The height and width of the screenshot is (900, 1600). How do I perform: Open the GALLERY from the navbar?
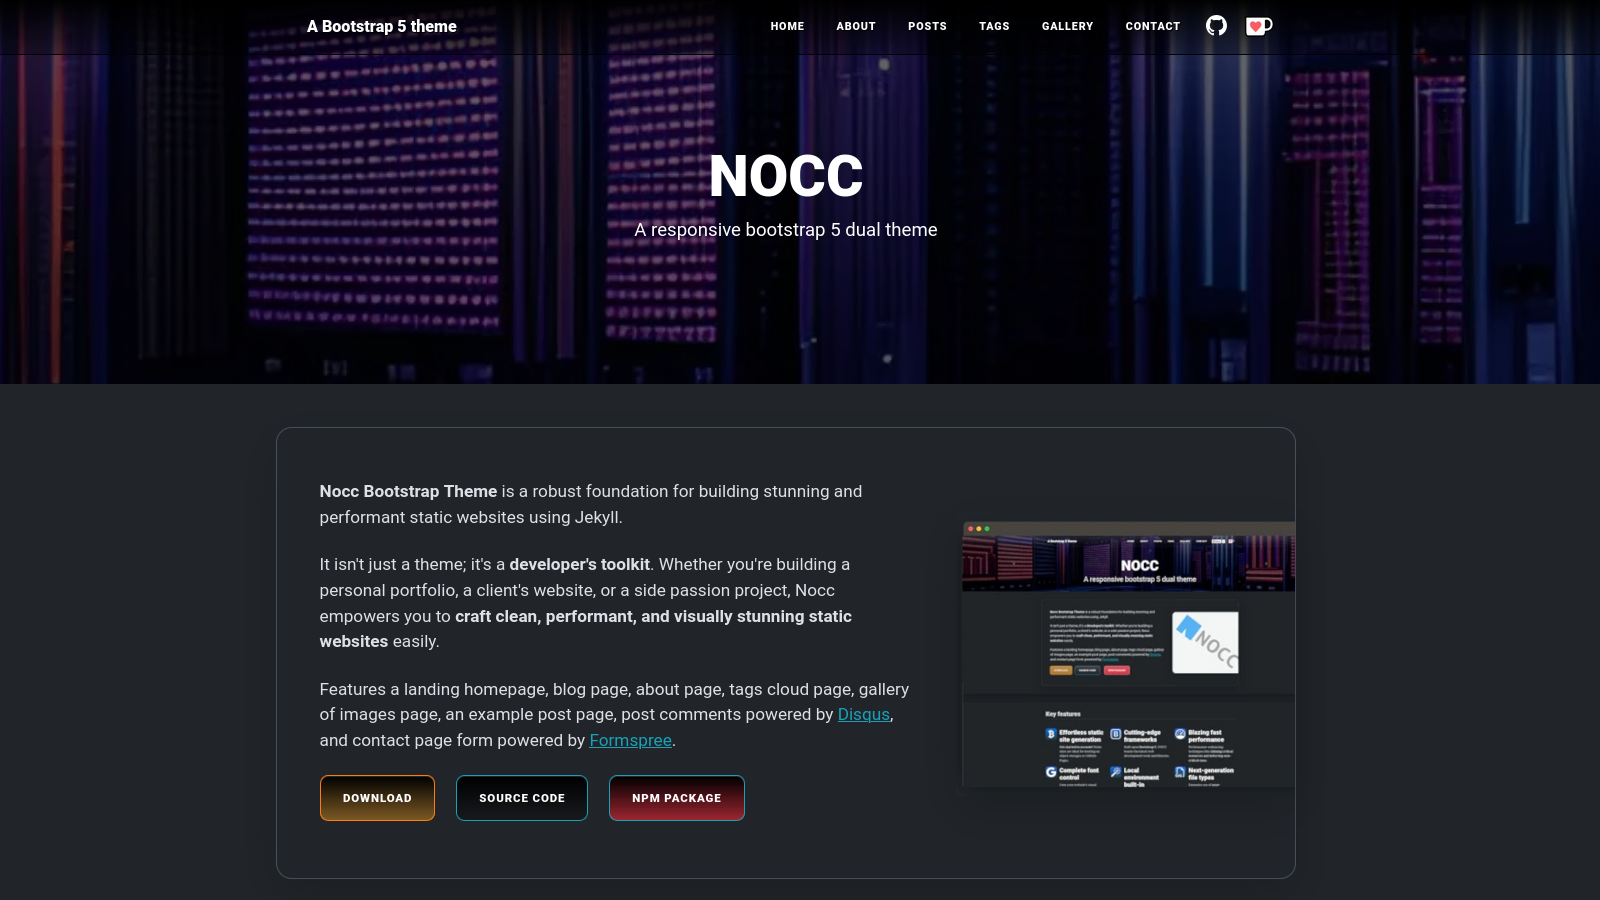tap(1067, 26)
